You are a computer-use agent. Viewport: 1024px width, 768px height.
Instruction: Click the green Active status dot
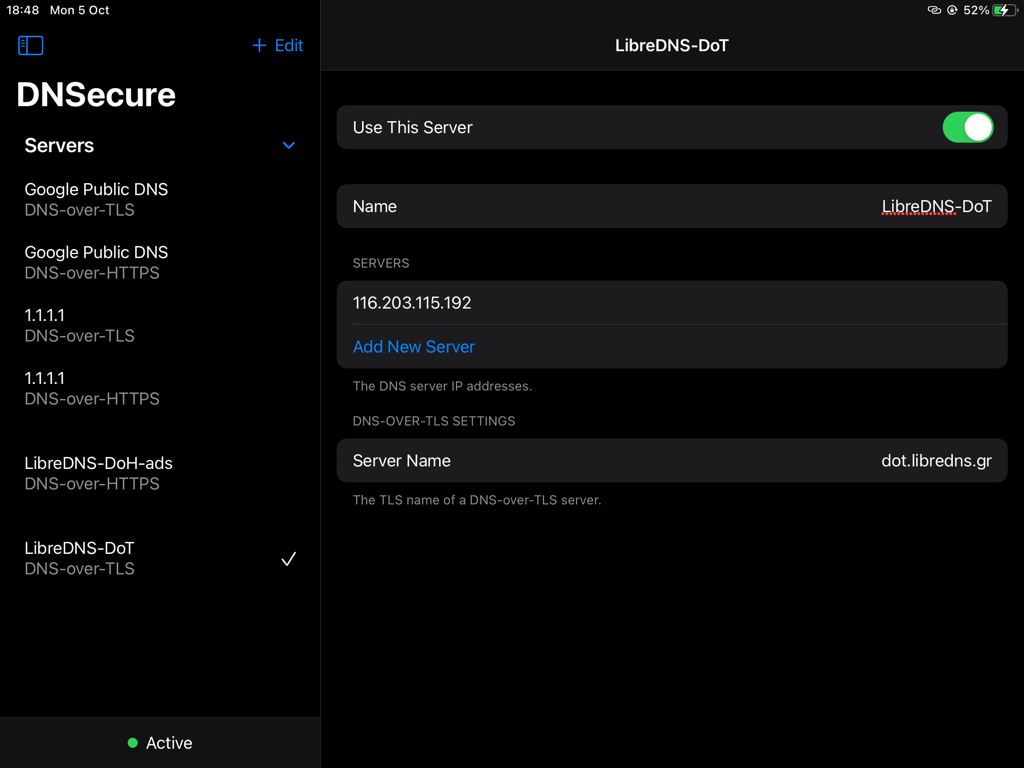pos(132,743)
